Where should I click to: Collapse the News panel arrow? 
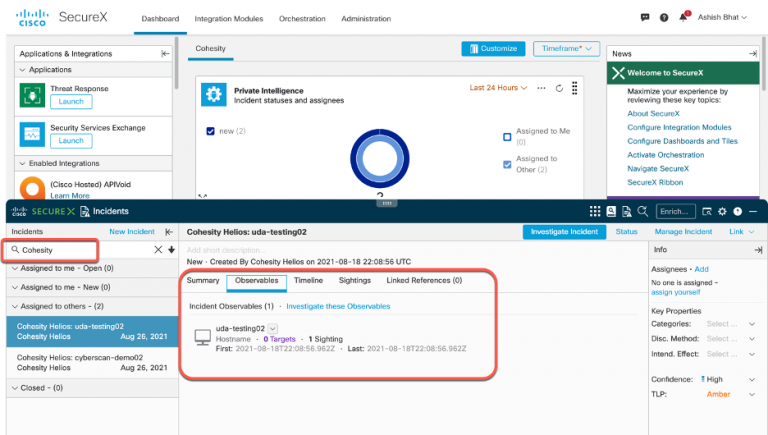(x=752, y=53)
